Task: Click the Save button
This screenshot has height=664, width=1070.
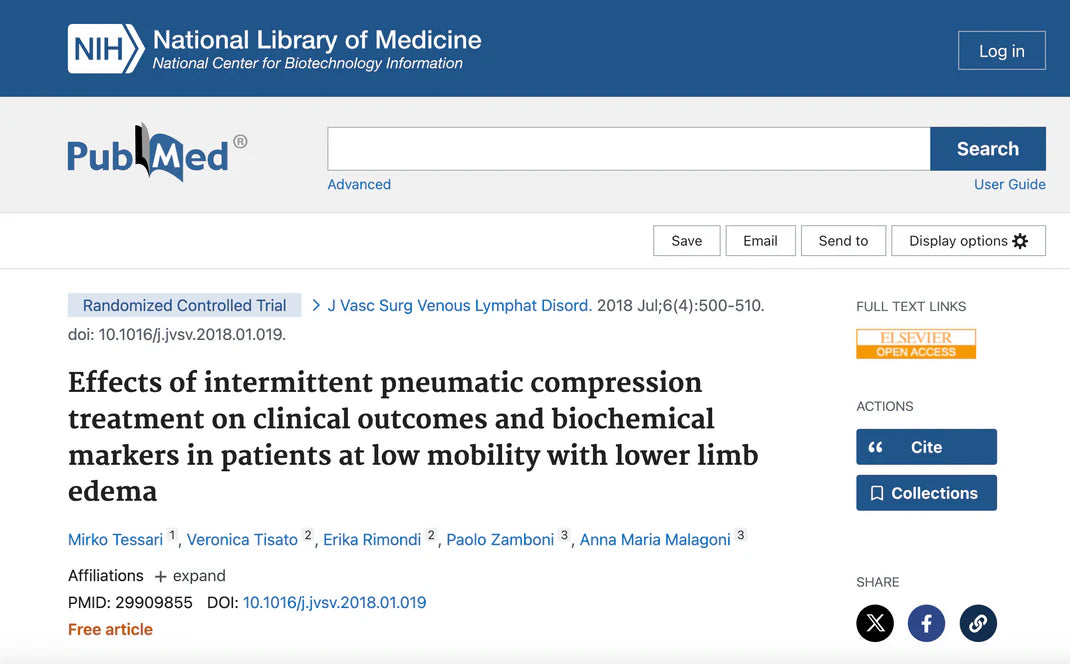Action: point(686,241)
